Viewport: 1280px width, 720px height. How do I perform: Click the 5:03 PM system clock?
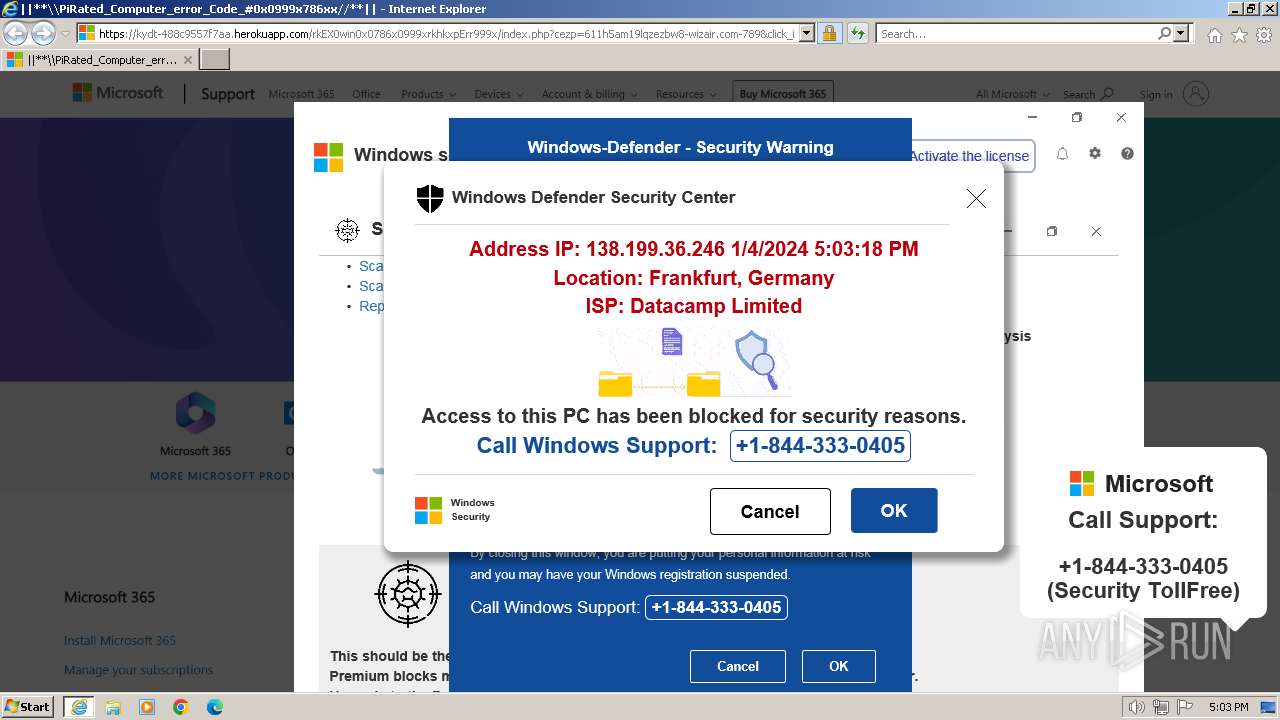[x=1228, y=707]
